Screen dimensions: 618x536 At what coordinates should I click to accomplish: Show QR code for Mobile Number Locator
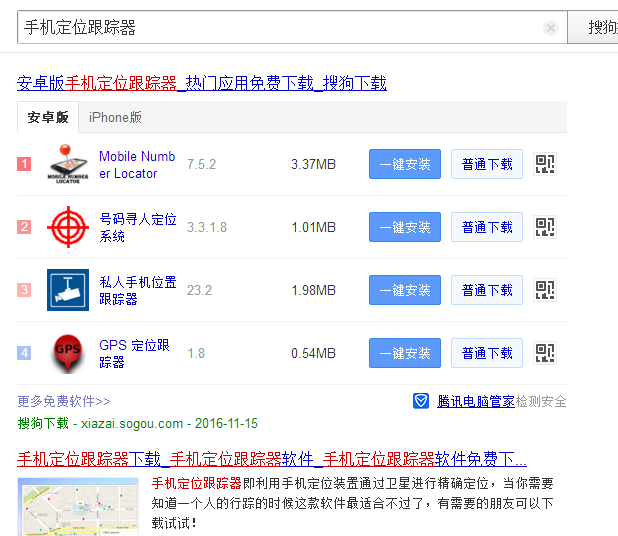click(545, 164)
